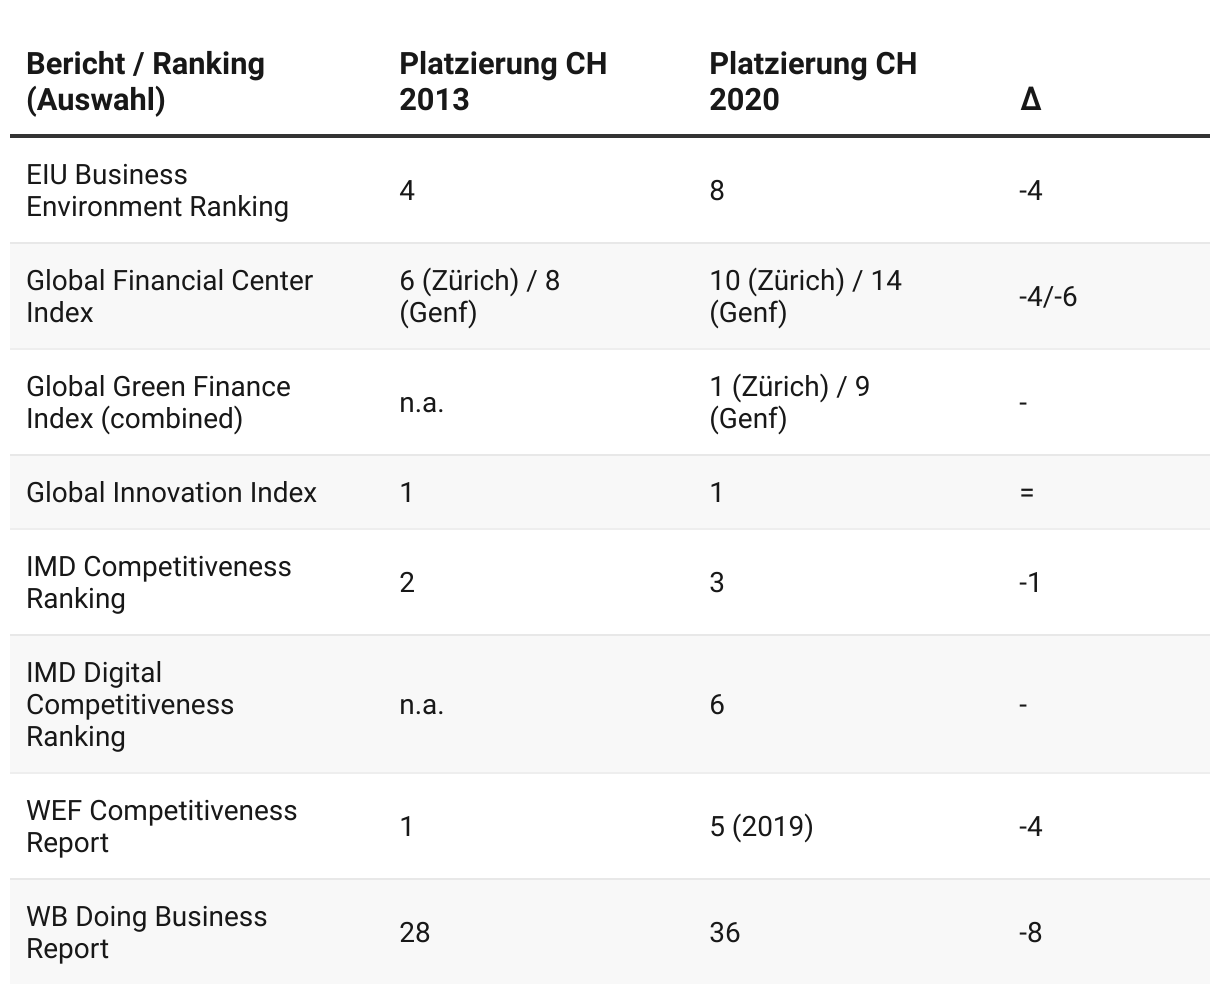The width and height of the screenshot is (1220, 994).
Task: Click the "-4/-6" delta cell
Action: (1047, 296)
